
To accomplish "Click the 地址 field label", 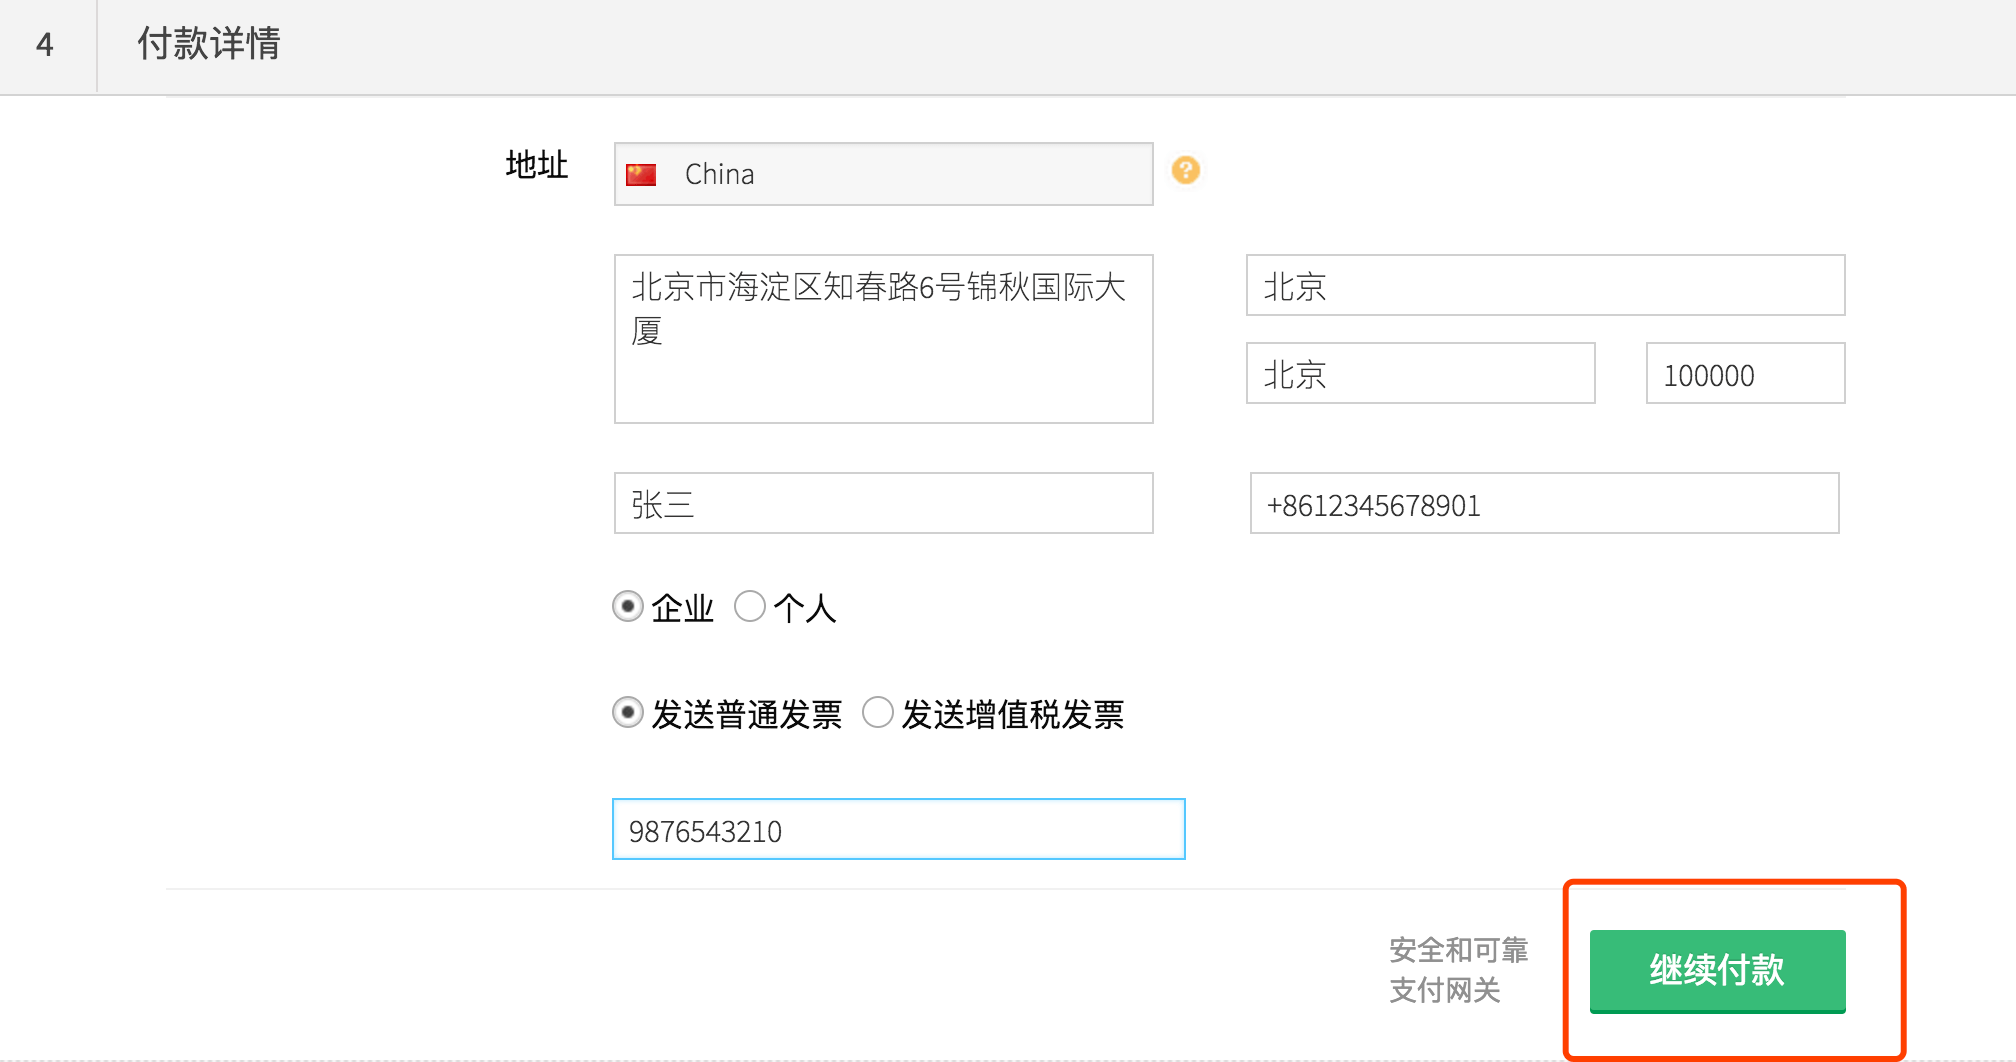I will 537,165.
